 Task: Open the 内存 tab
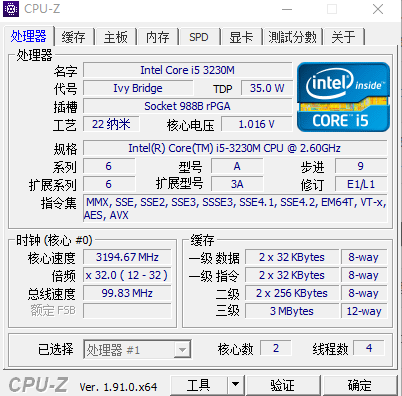pyautogui.click(x=158, y=37)
